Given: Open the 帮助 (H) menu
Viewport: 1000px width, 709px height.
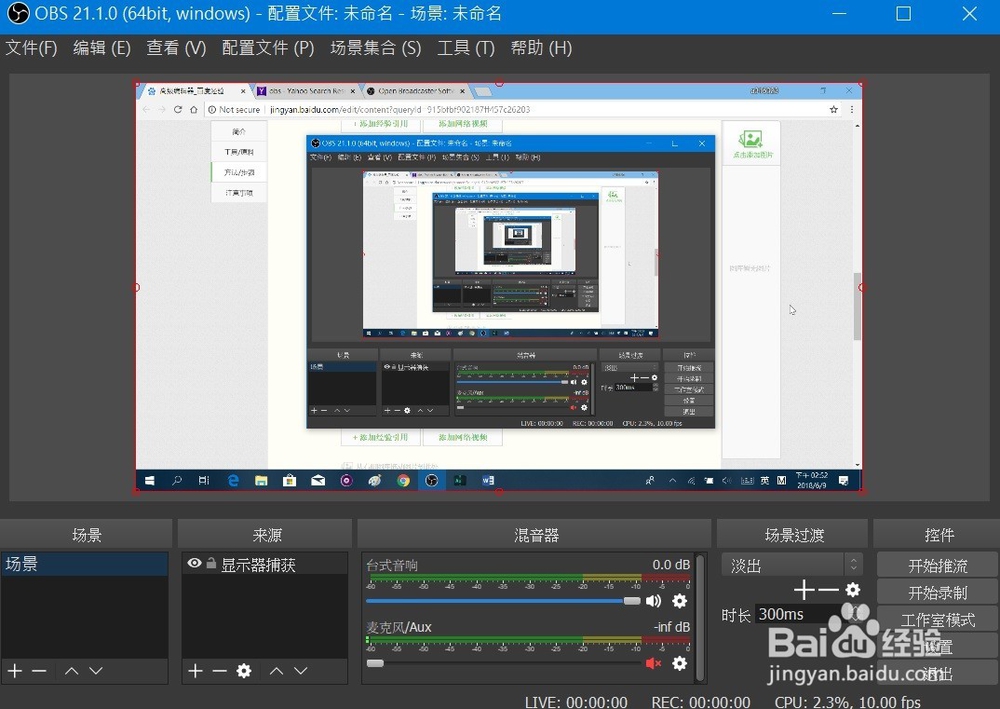Looking at the screenshot, I should [541, 48].
